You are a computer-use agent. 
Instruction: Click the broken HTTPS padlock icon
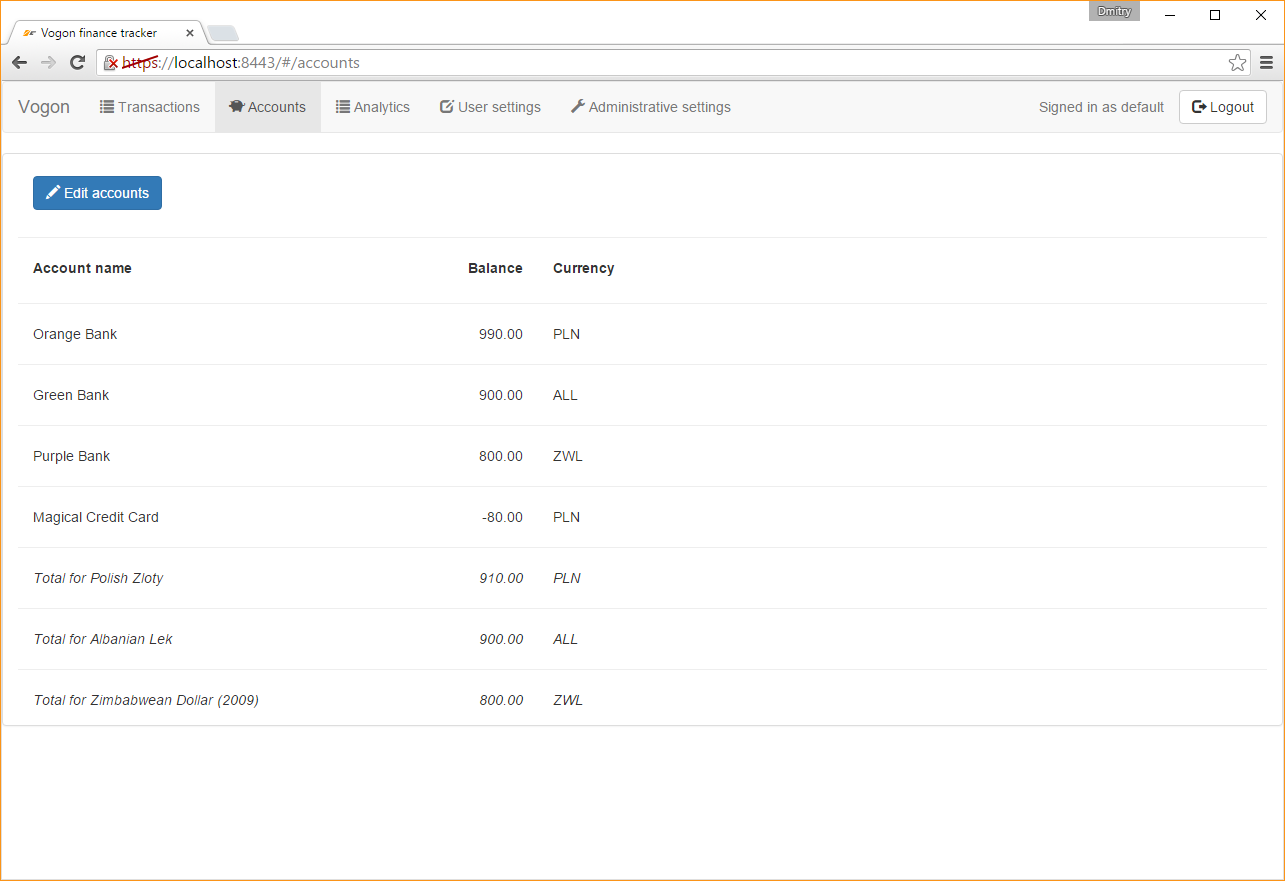pyautogui.click(x=110, y=62)
